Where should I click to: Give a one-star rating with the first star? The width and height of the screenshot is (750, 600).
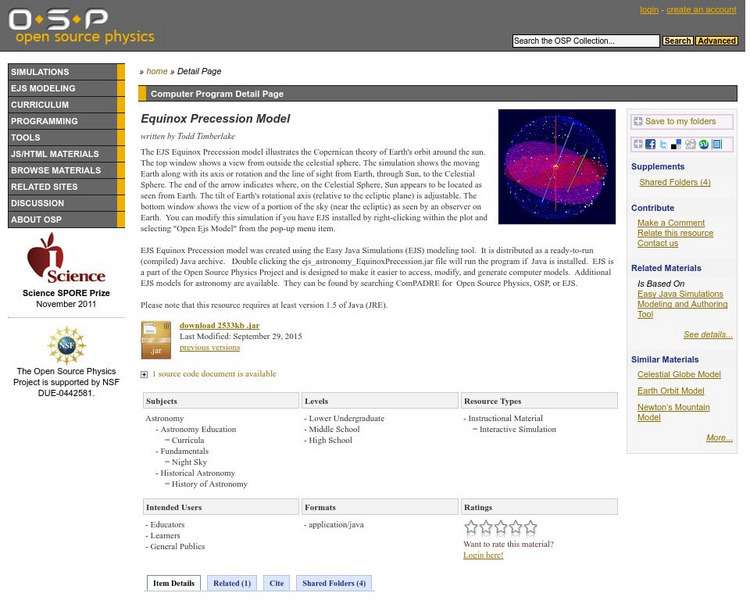tap(471, 527)
